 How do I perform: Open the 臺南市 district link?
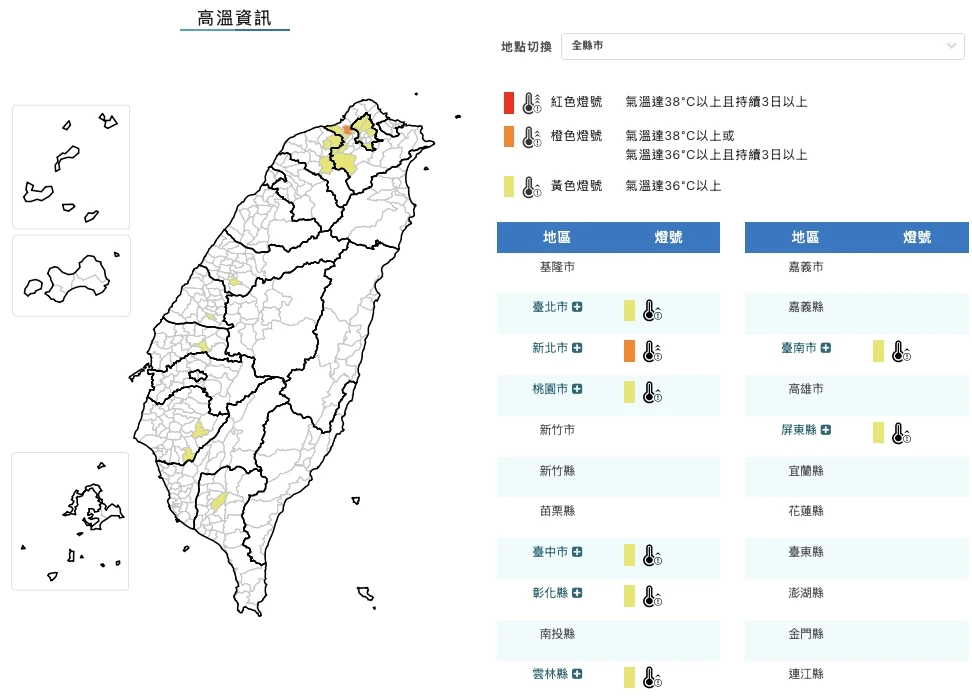tap(798, 348)
